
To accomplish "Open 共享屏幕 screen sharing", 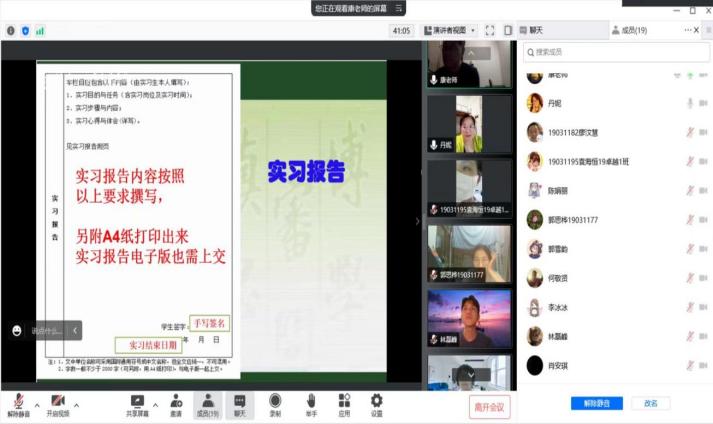I will pos(138,400).
